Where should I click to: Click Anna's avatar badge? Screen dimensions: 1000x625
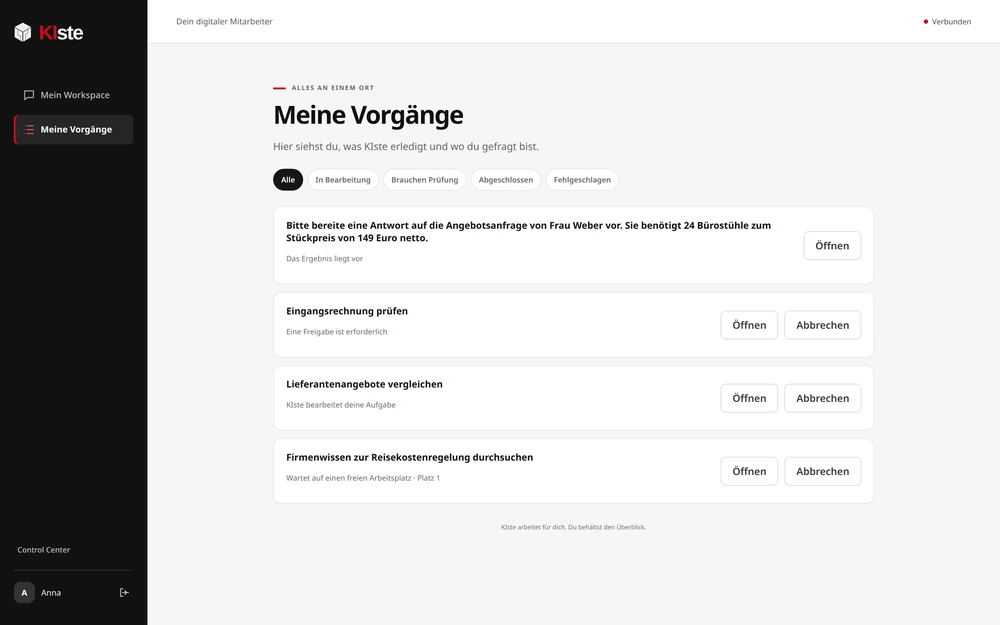[x=24, y=592]
